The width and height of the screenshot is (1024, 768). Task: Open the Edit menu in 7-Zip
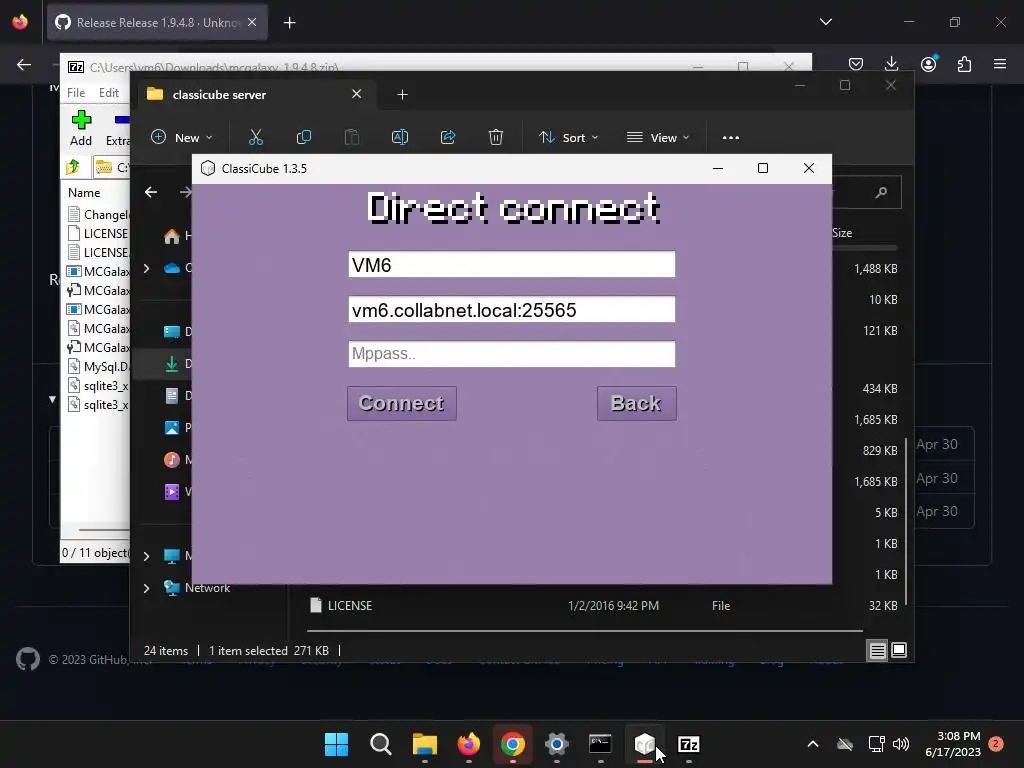tap(108, 93)
